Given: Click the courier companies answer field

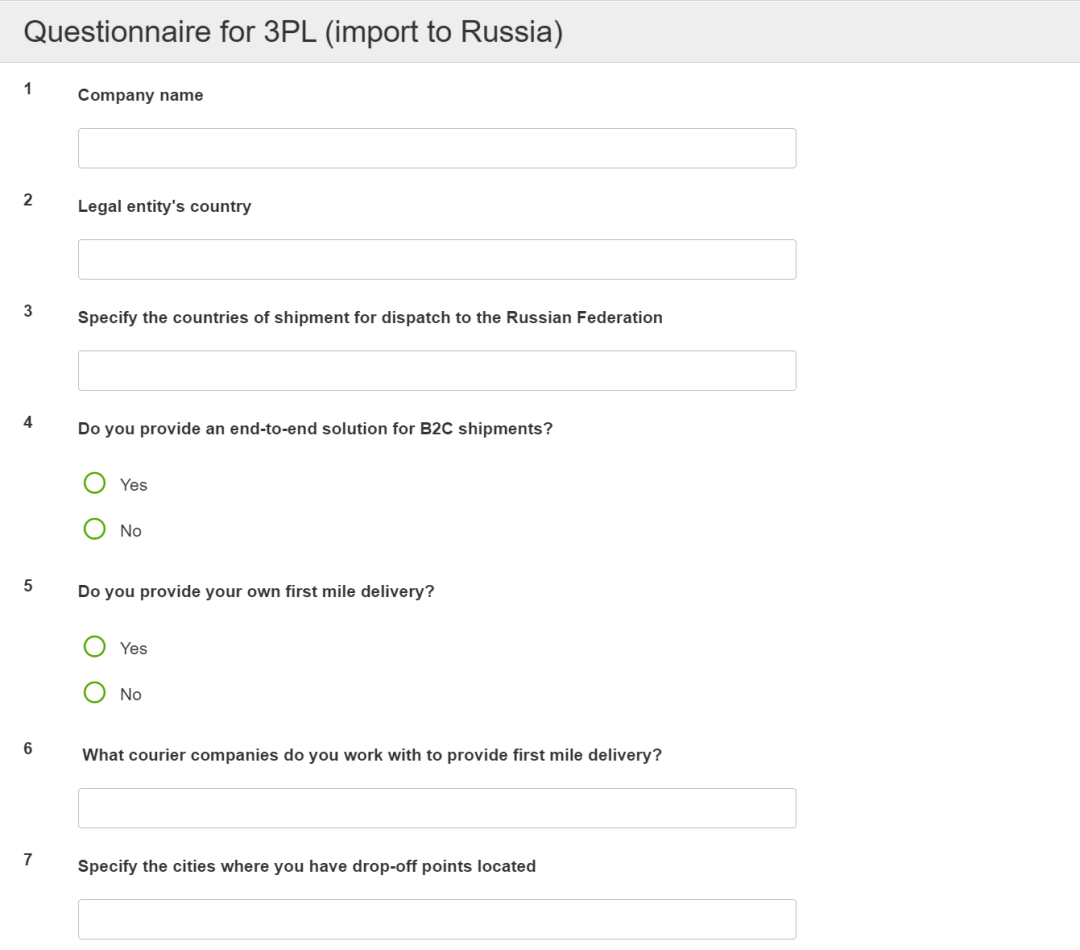Looking at the screenshot, I should click(x=437, y=808).
